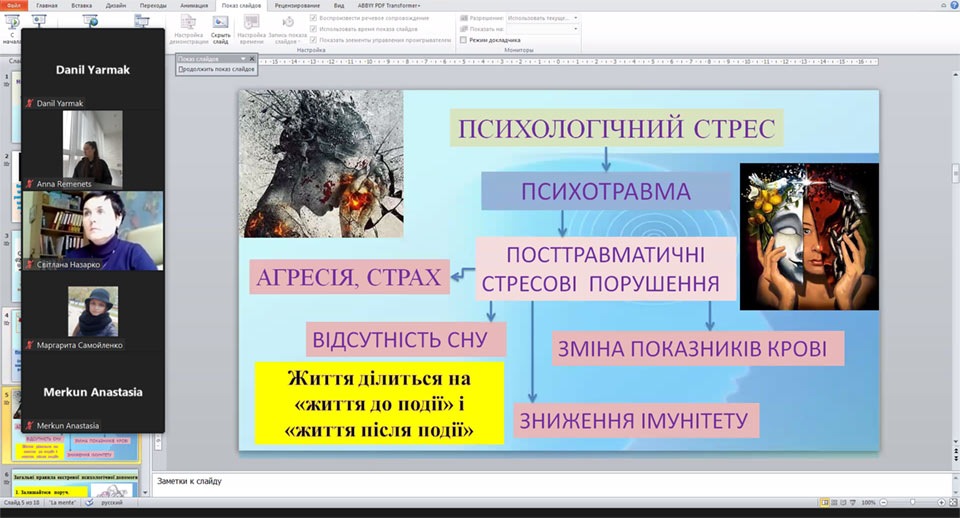The height and width of the screenshot is (518, 960).
Task: Click "La mente" theme name in status bar
Action: 62,503
